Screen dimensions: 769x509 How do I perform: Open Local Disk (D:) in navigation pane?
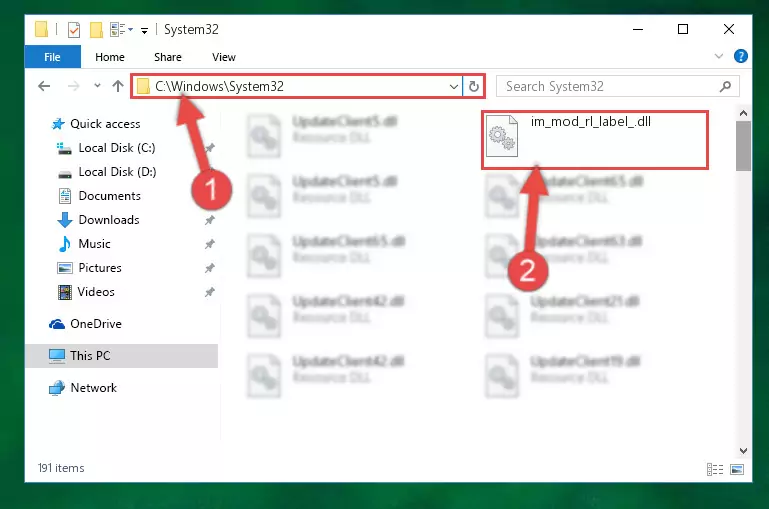click(x=117, y=172)
